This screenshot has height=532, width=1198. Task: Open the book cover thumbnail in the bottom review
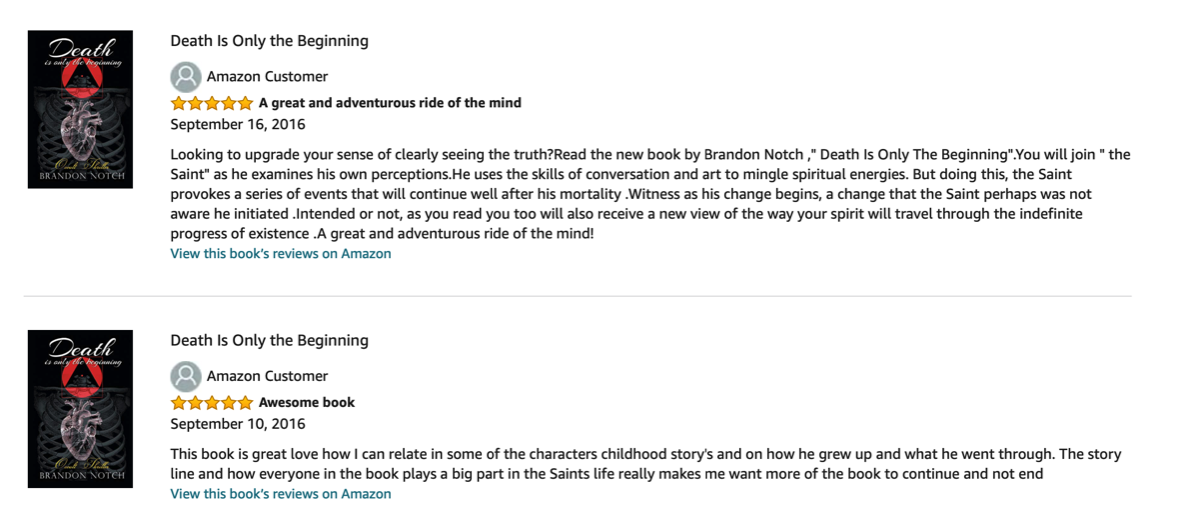(80, 410)
